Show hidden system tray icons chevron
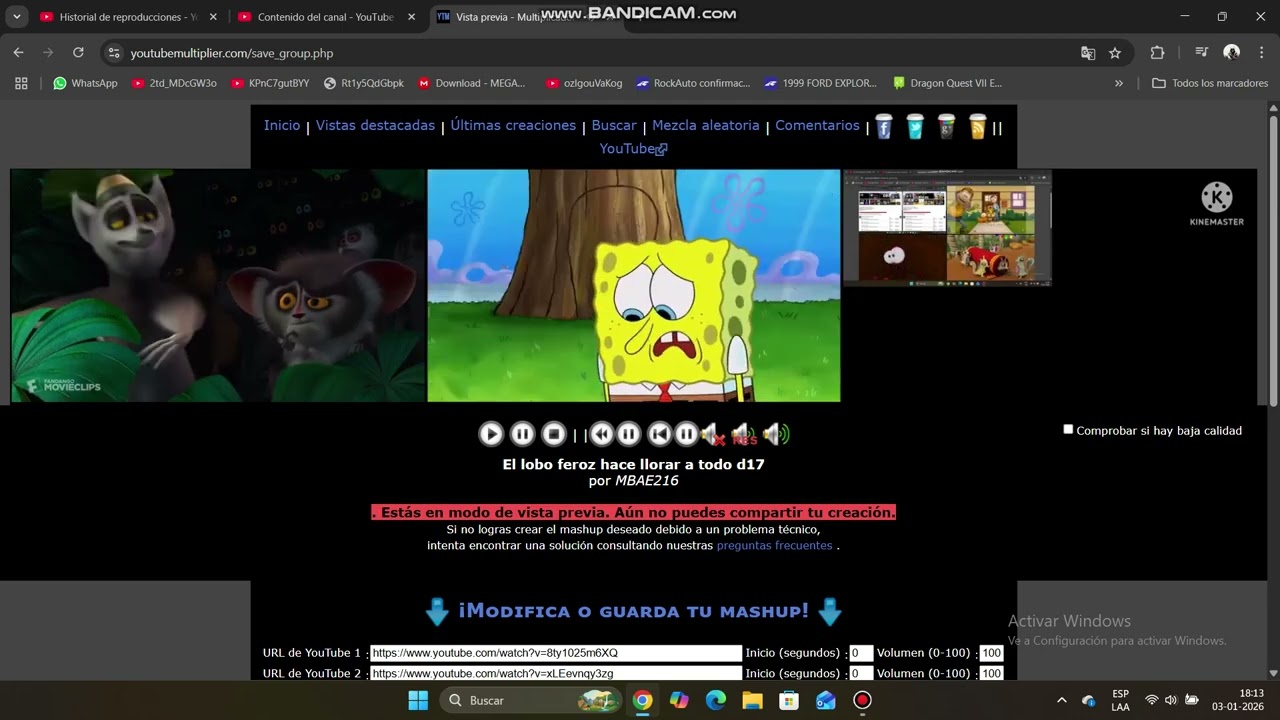Viewport: 1280px width, 720px height. [1061, 700]
